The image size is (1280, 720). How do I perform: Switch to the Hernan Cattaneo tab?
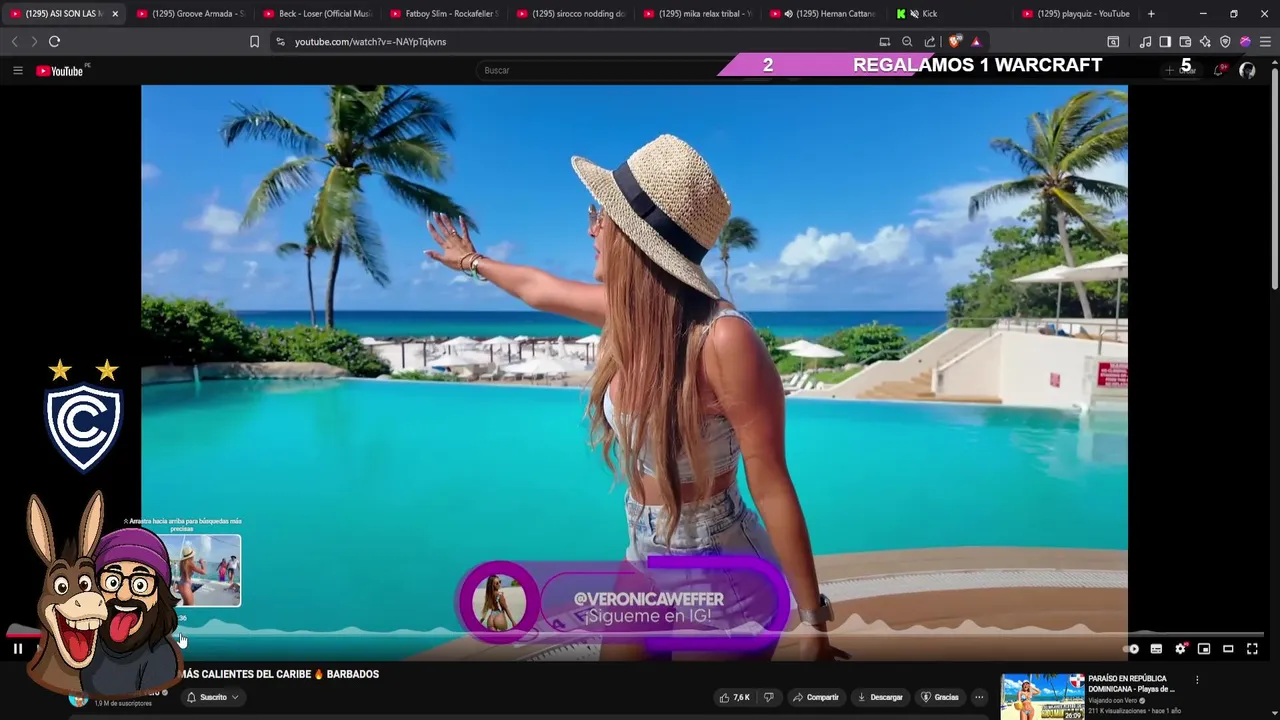[x=825, y=14]
